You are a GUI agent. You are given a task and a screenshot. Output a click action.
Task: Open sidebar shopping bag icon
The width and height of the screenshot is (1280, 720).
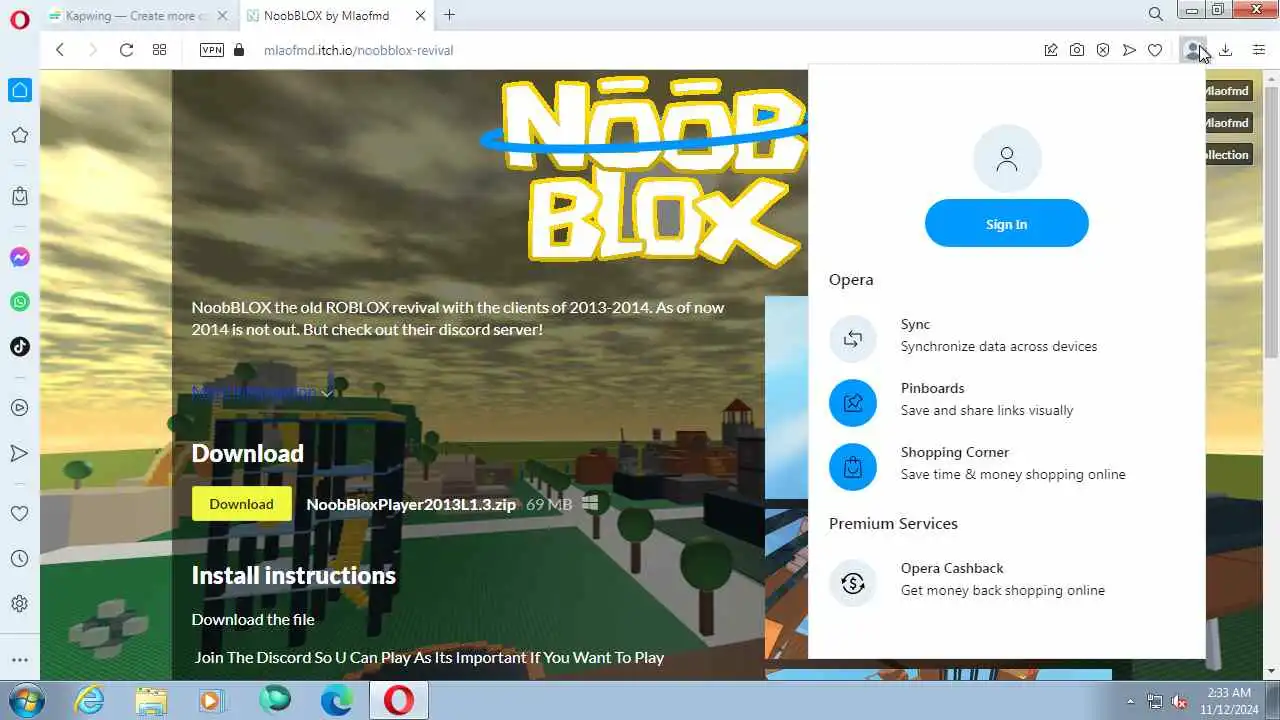point(20,196)
